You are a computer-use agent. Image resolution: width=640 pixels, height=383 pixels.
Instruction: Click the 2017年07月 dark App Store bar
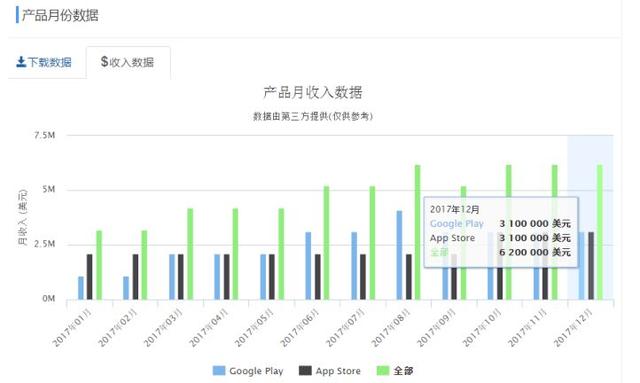click(363, 277)
